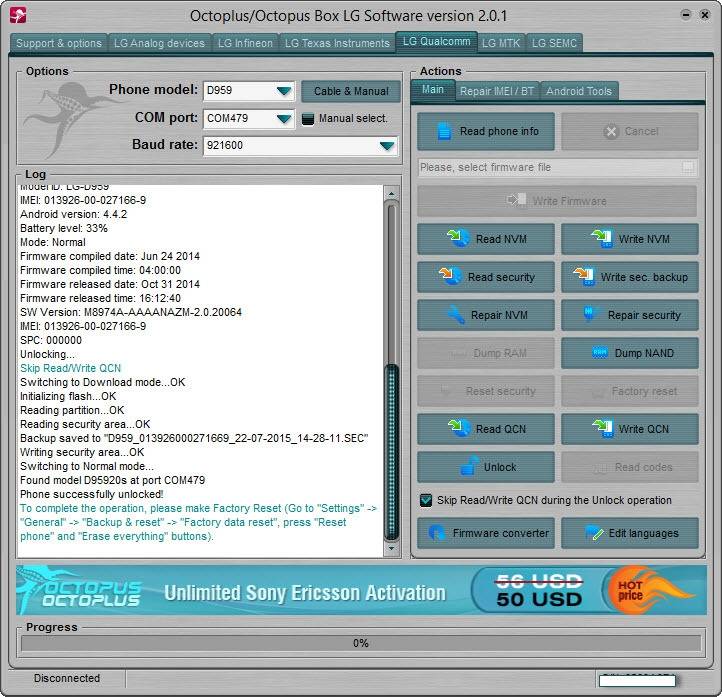Click the log scroll down arrow
The width and height of the screenshot is (722, 697).
pos(391,548)
